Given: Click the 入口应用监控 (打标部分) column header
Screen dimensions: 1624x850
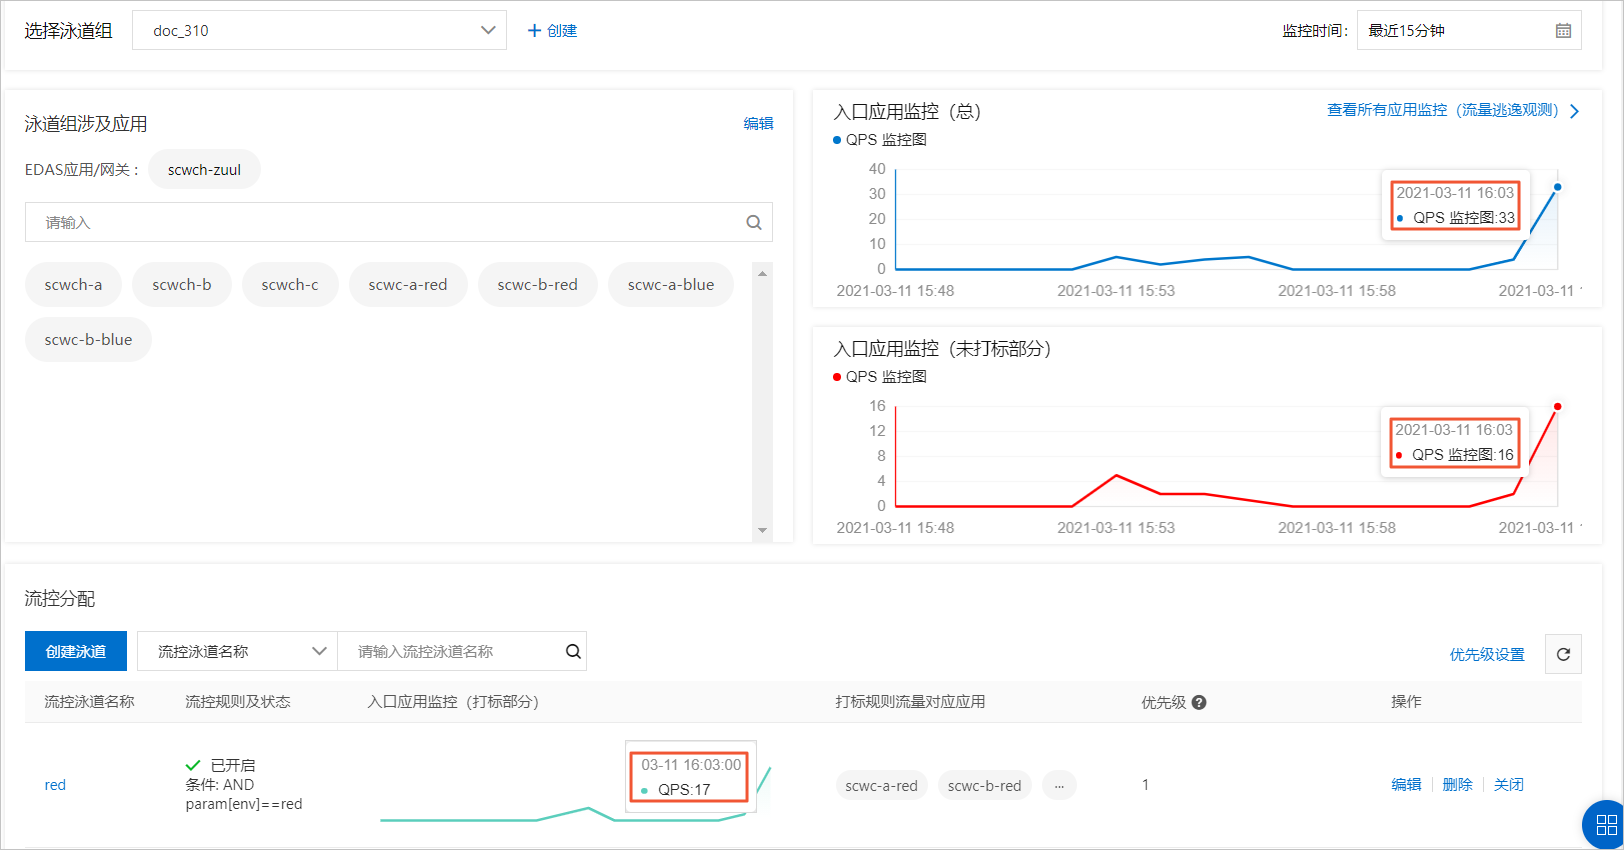Looking at the screenshot, I should coord(453,702).
